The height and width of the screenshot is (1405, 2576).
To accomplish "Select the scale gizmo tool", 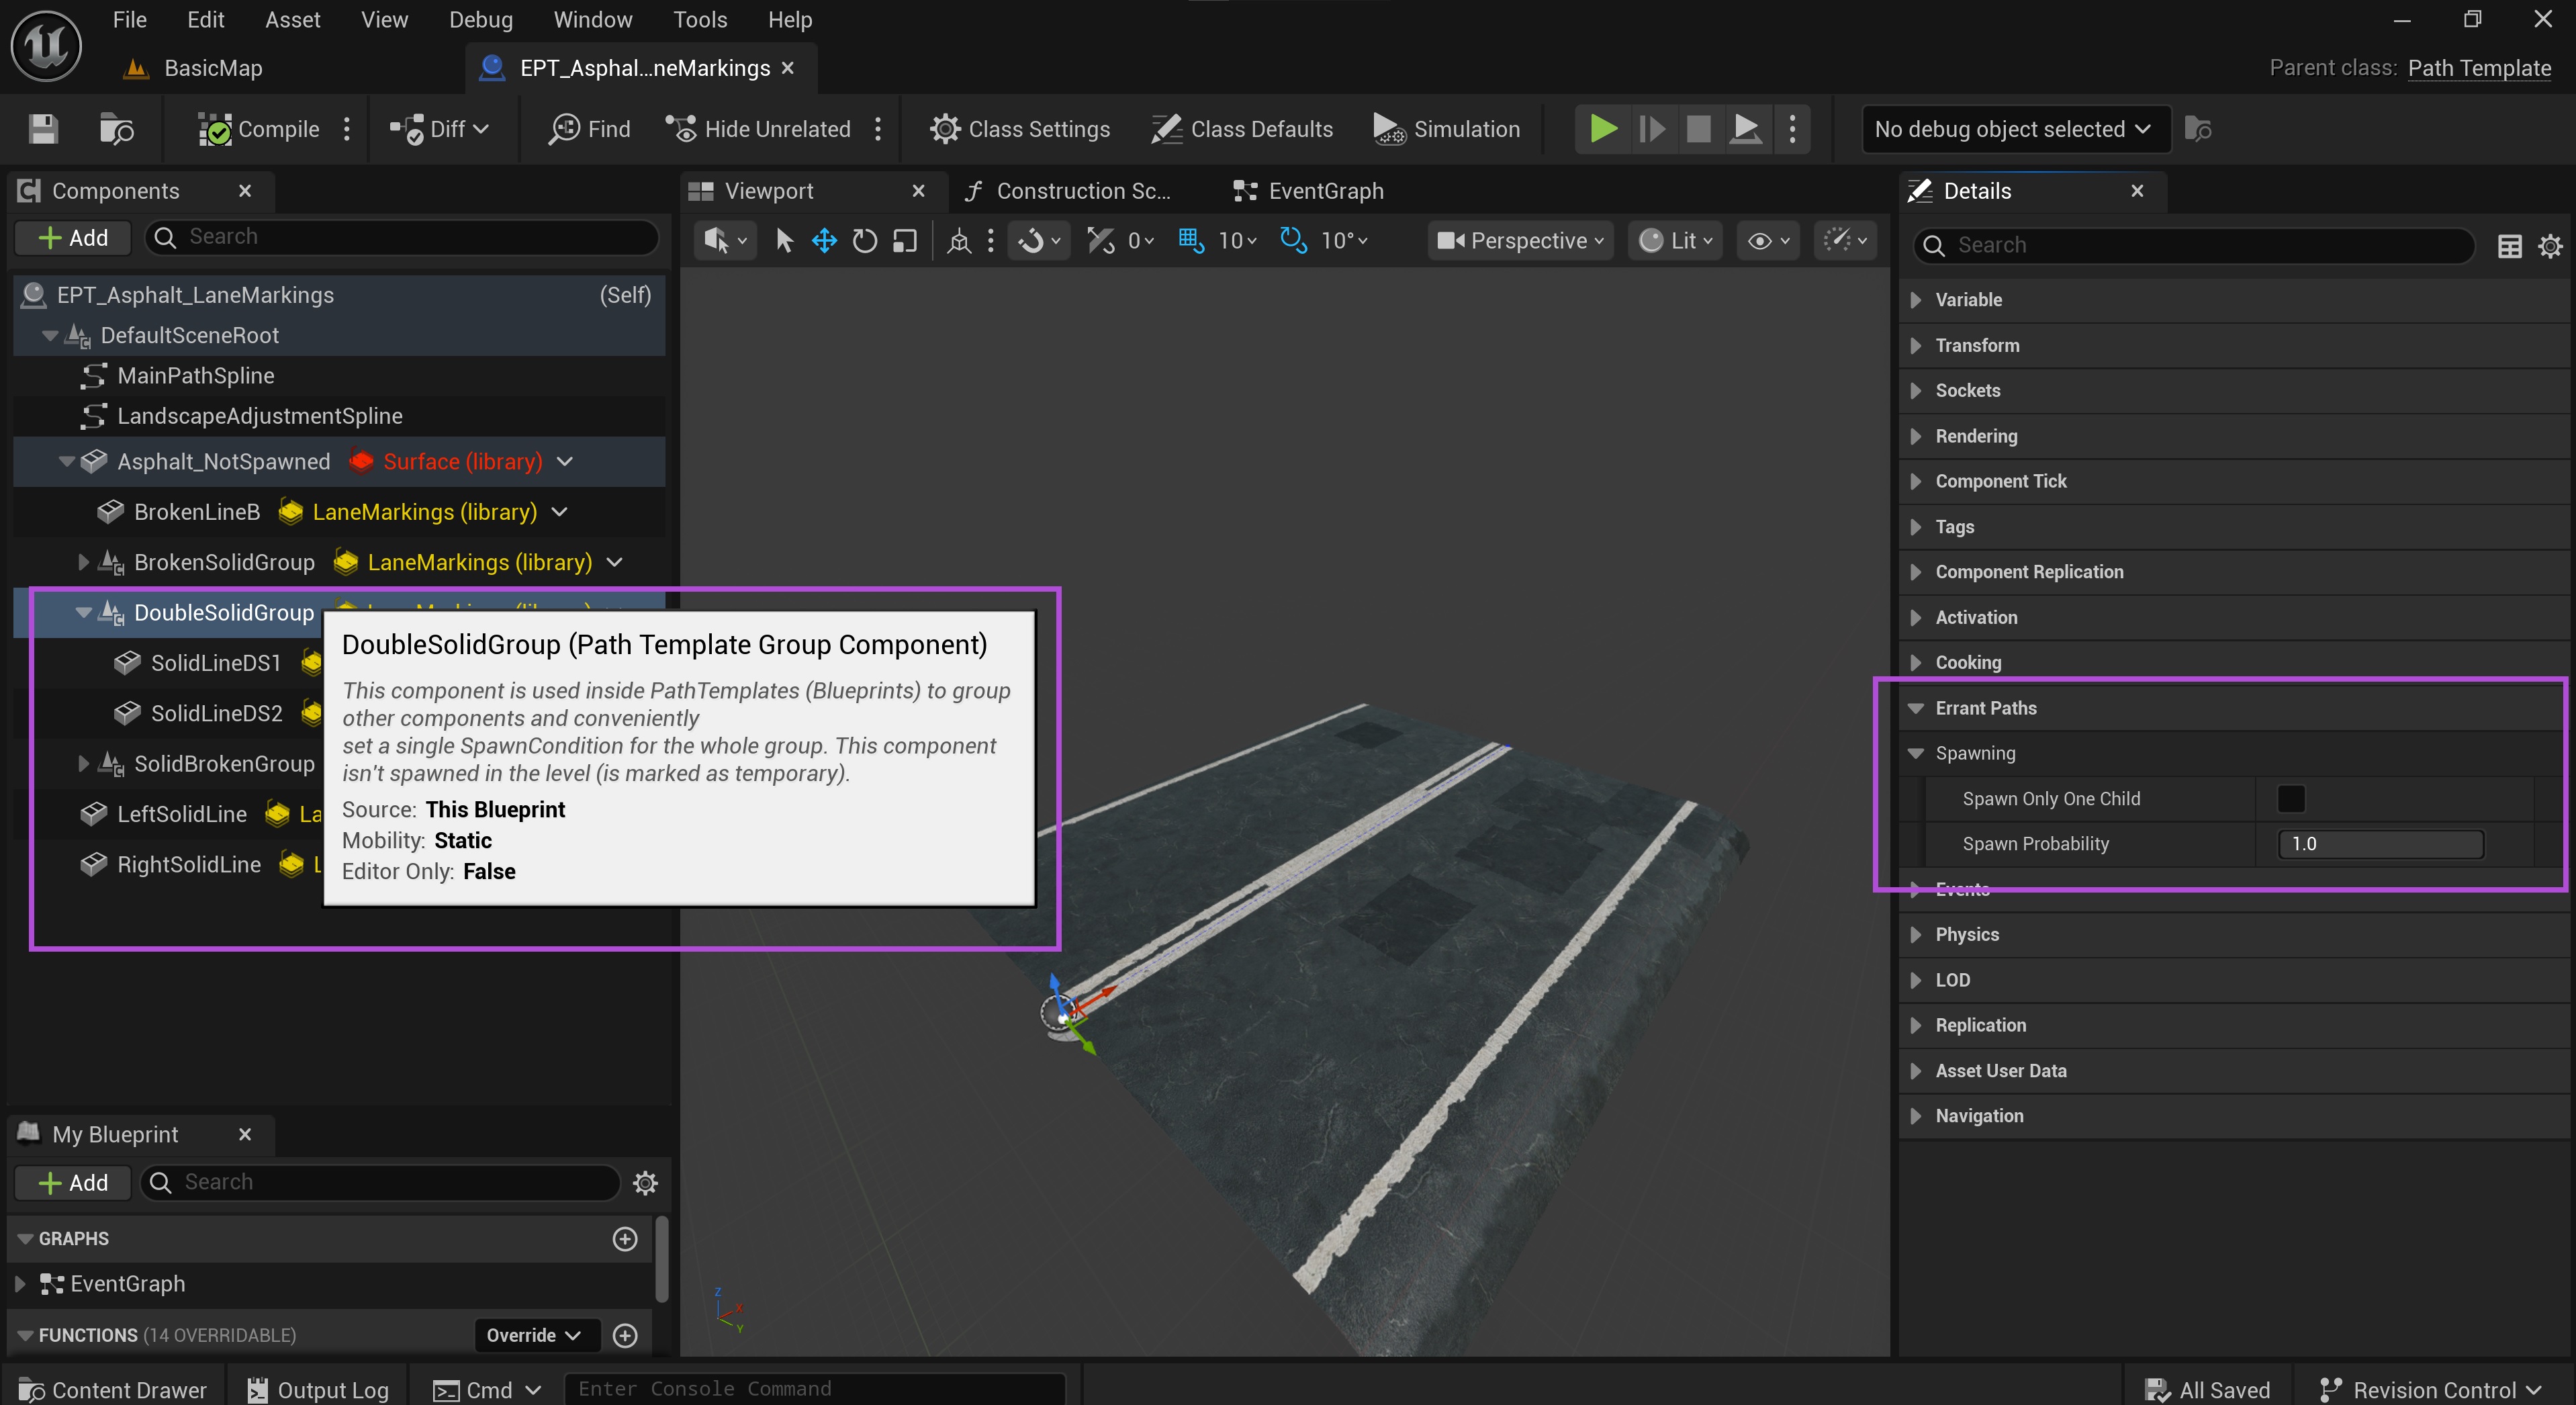I will point(904,240).
